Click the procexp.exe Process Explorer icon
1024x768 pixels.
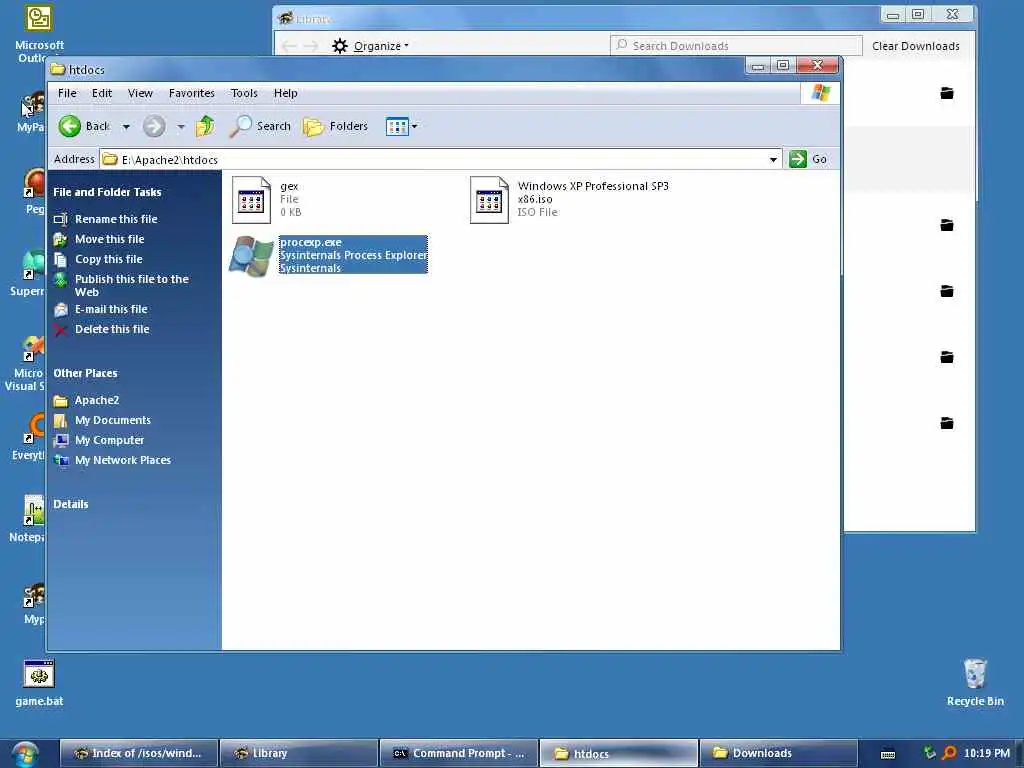(251, 256)
